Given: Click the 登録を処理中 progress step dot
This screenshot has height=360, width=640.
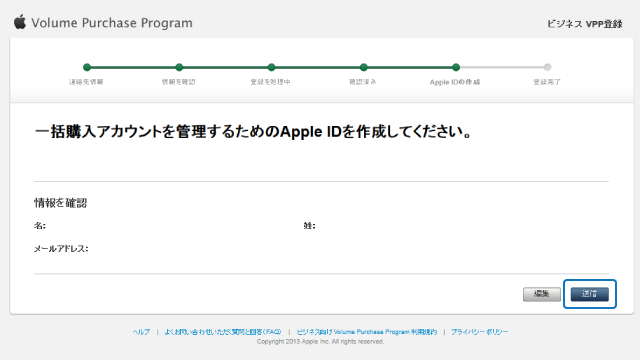Looking at the screenshot, I should tap(271, 67).
